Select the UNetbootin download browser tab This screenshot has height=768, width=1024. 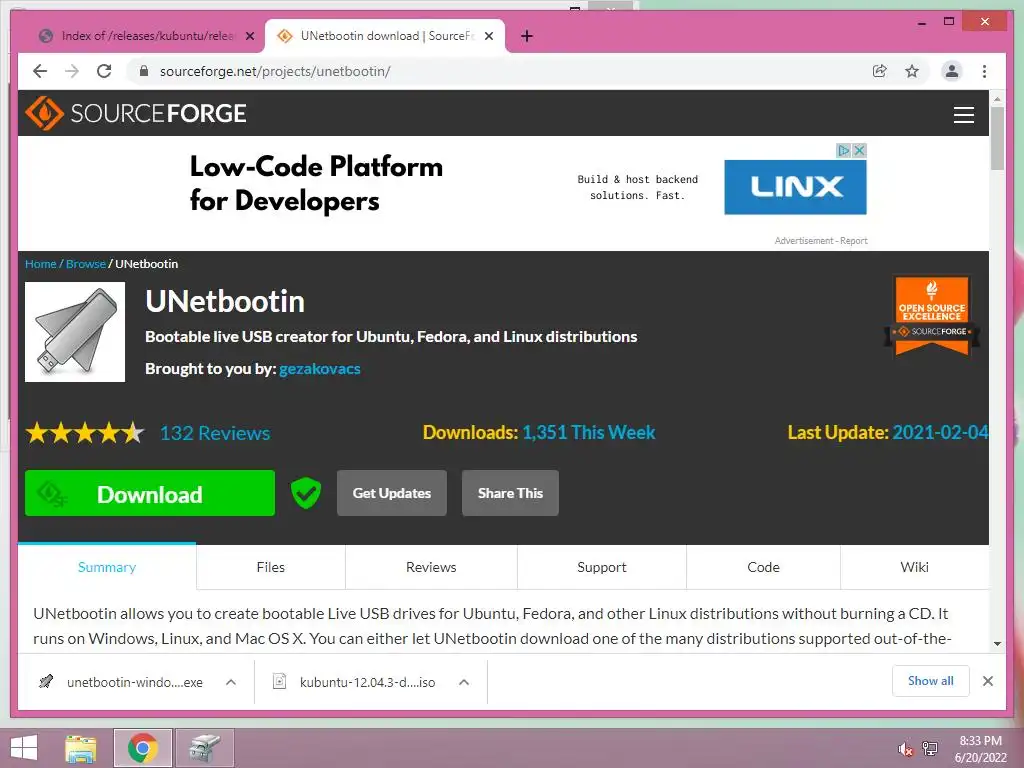[x=385, y=36]
